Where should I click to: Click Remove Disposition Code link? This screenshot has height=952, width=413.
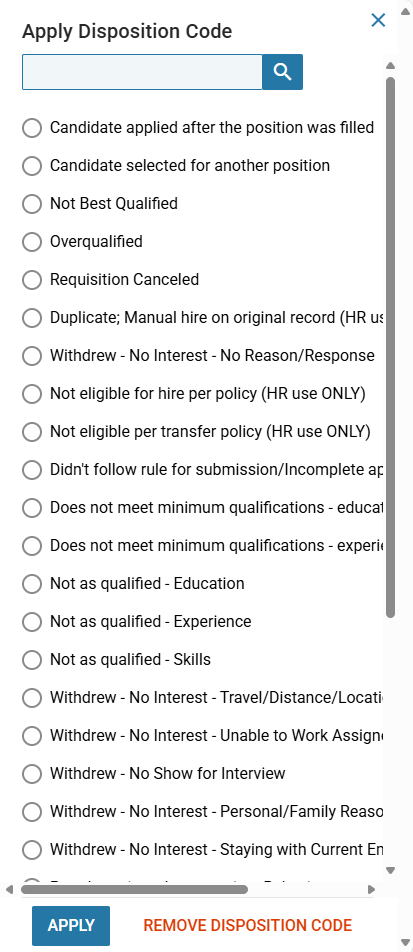click(x=248, y=925)
